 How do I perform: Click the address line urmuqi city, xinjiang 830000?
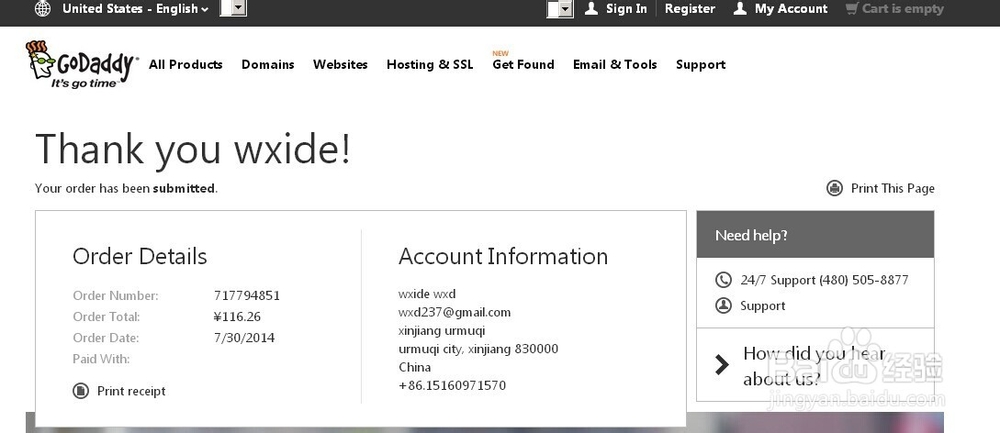[x=478, y=349]
